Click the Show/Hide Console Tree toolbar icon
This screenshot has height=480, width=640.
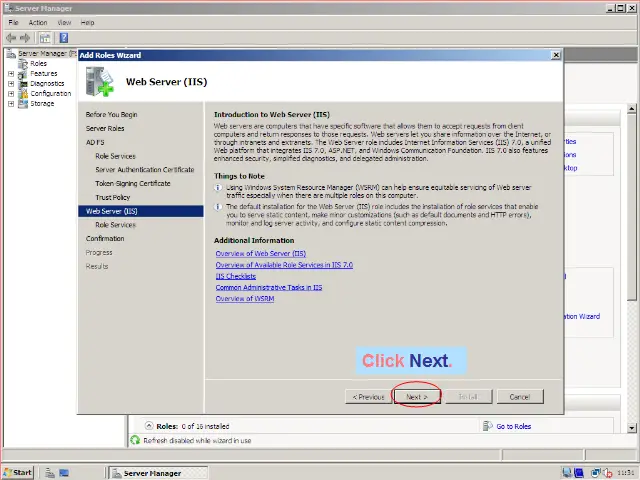(45, 38)
